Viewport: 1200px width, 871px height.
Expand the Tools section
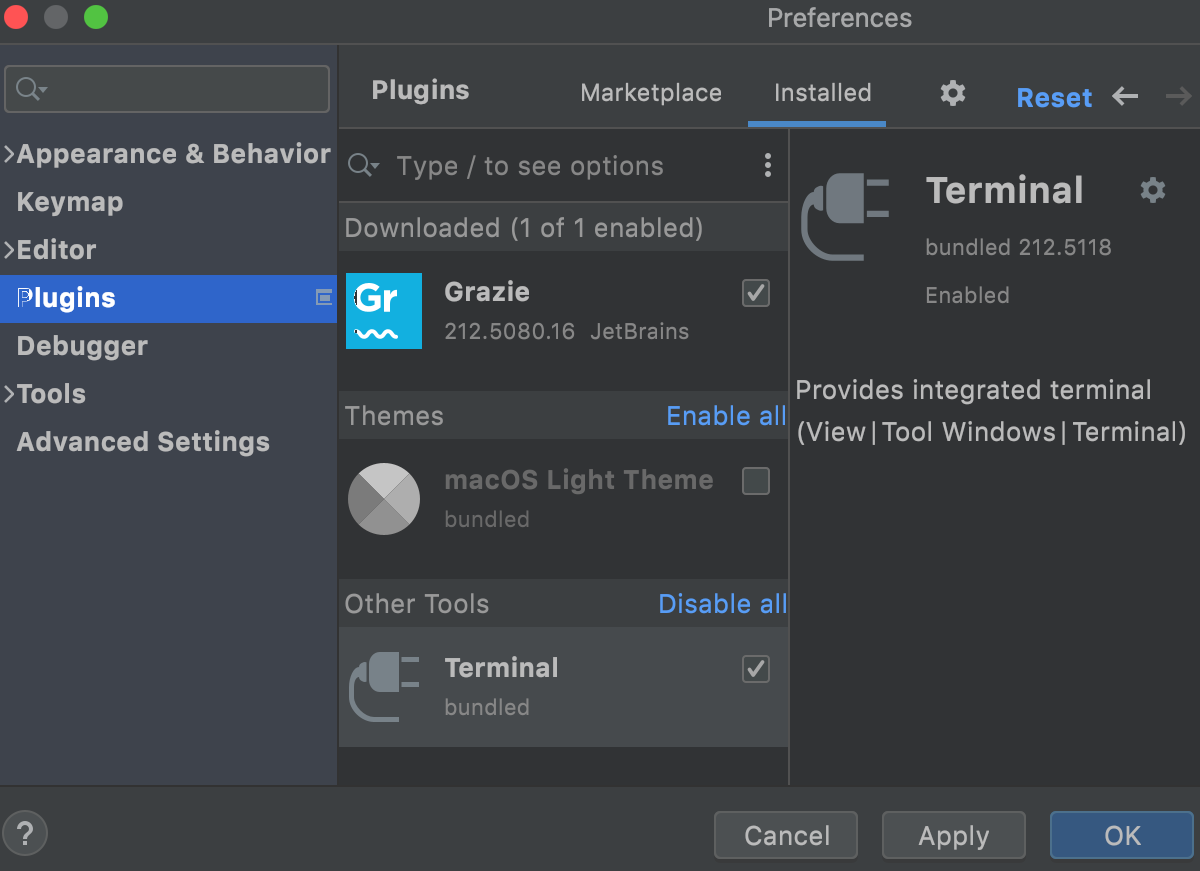click(x=8, y=394)
